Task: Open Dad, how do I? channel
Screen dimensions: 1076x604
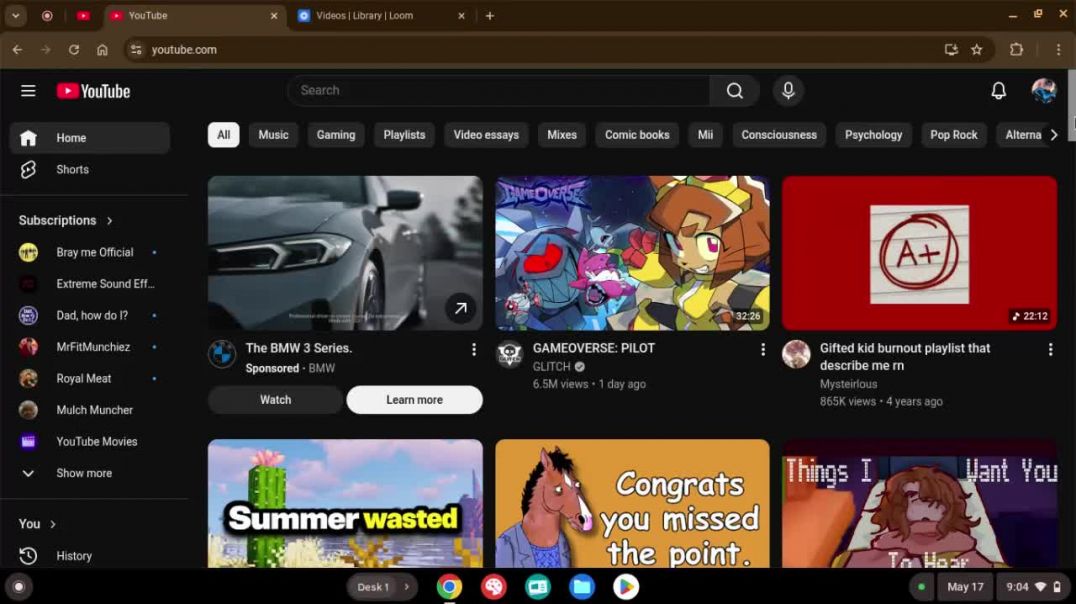Action: pos(90,316)
